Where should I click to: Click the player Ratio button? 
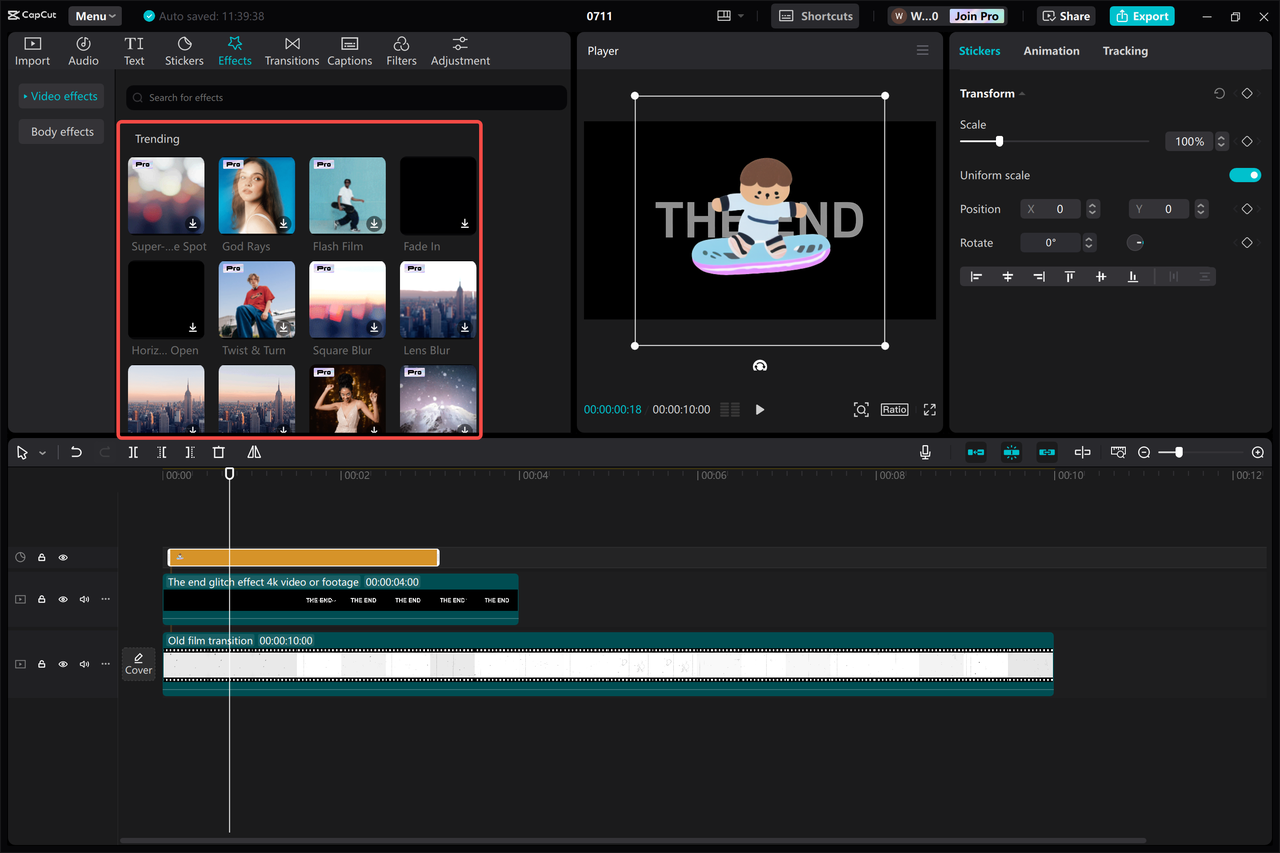tap(894, 410)
